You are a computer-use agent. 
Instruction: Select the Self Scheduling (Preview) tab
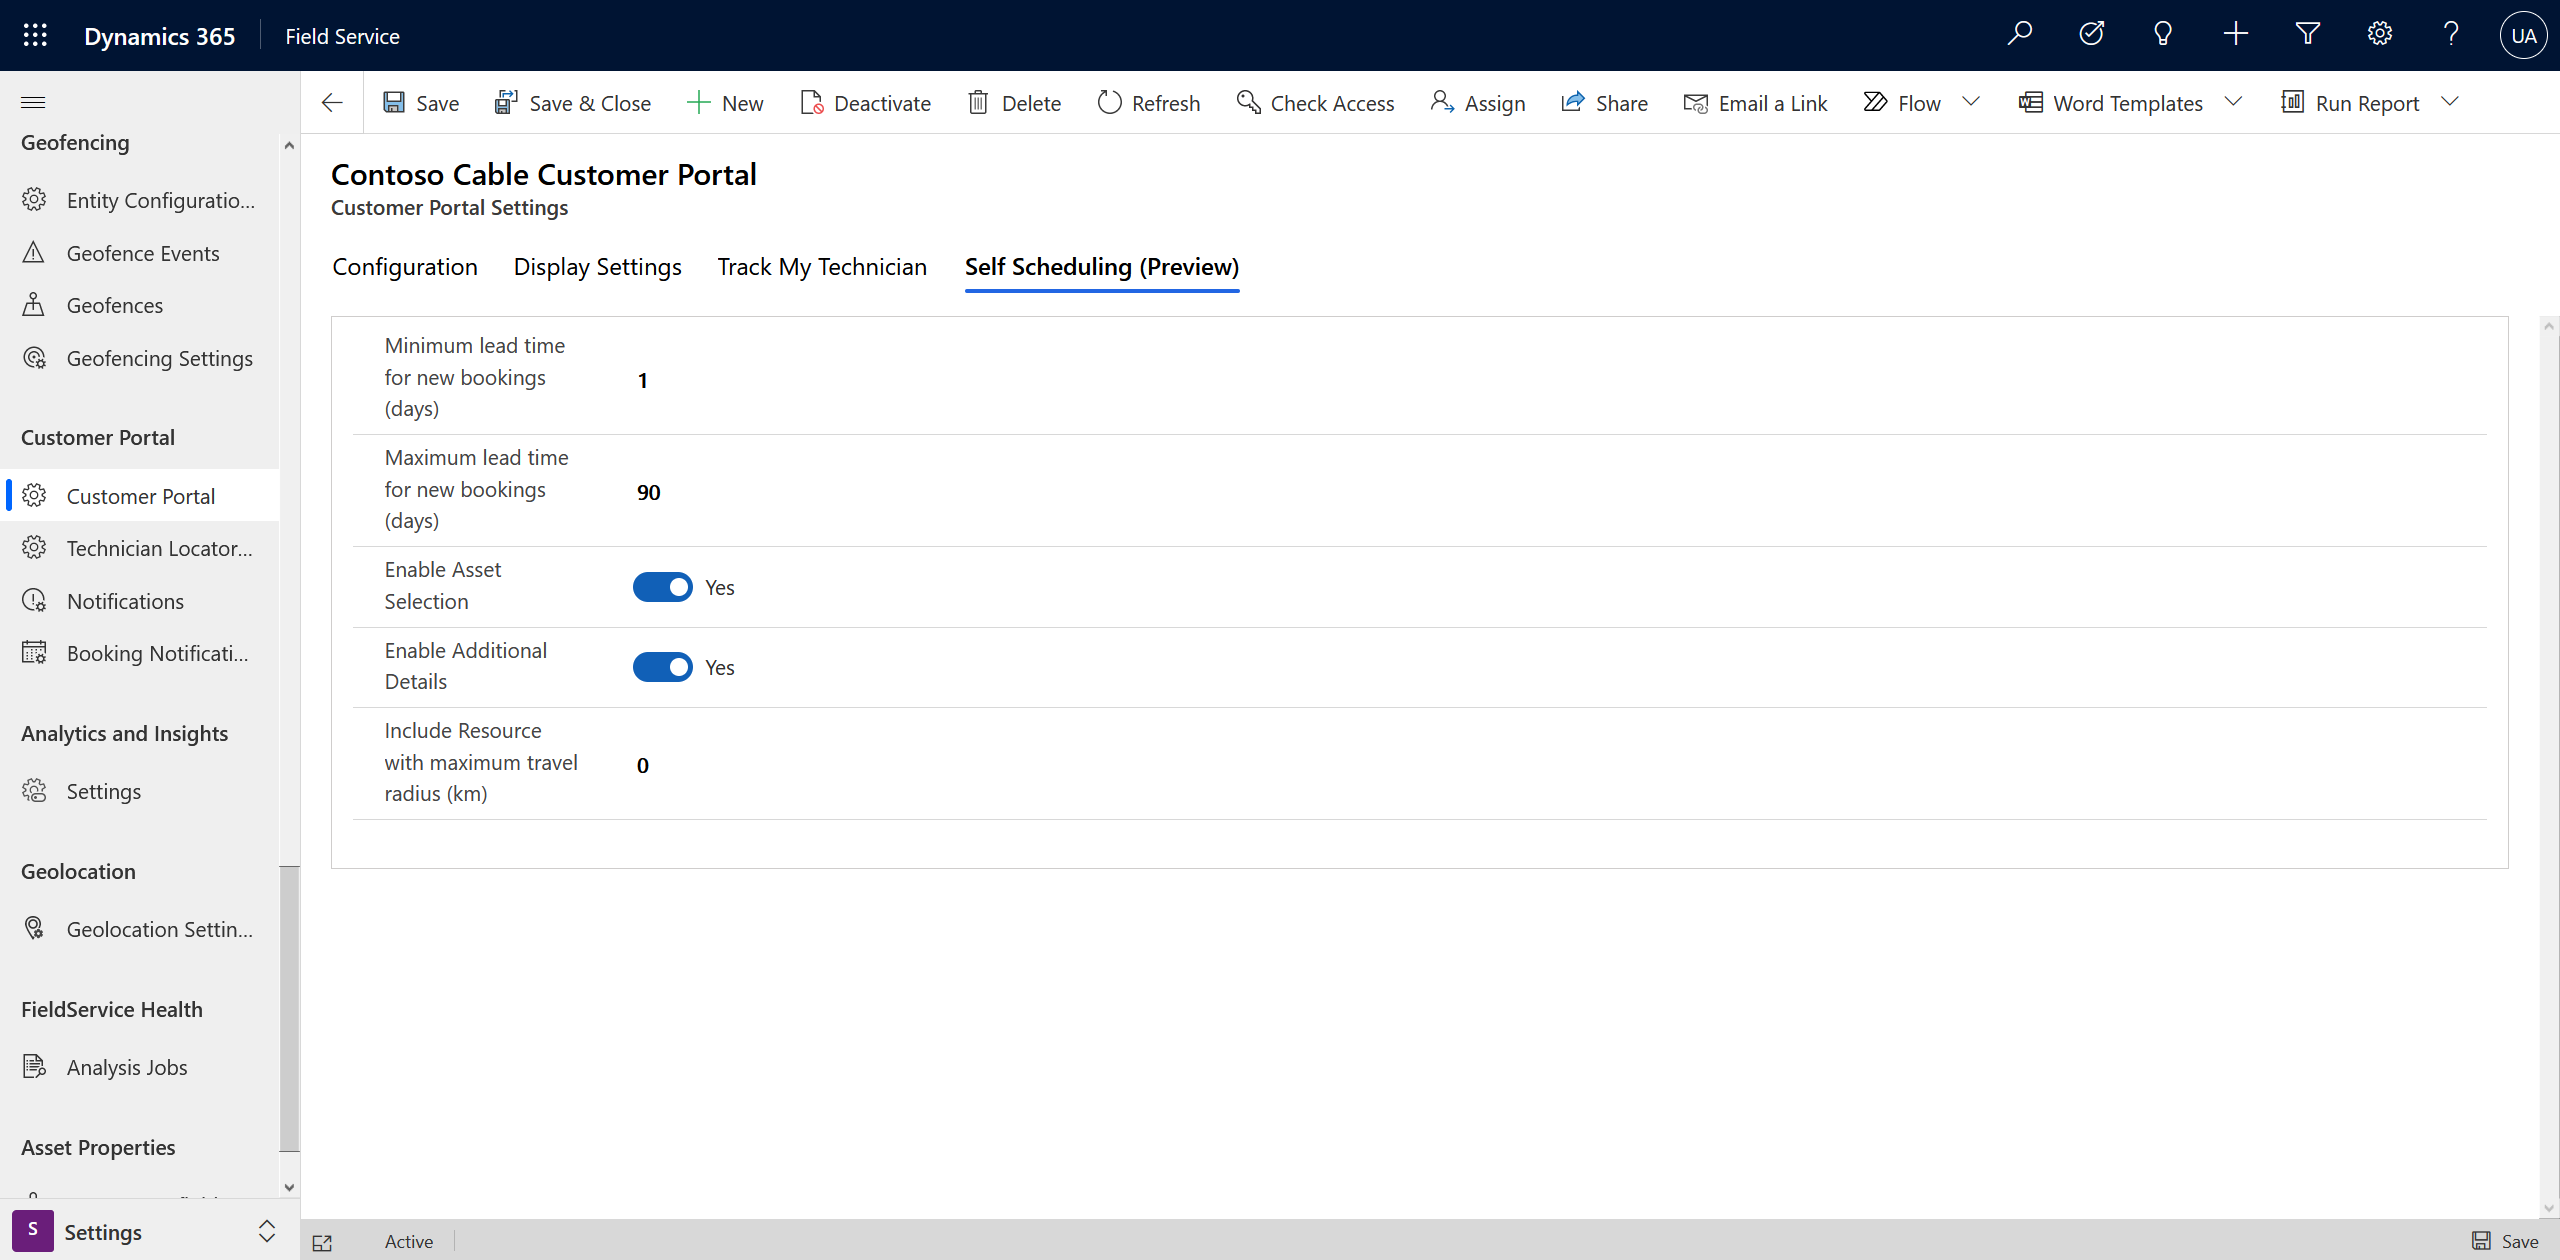(x=1102, y=267)
